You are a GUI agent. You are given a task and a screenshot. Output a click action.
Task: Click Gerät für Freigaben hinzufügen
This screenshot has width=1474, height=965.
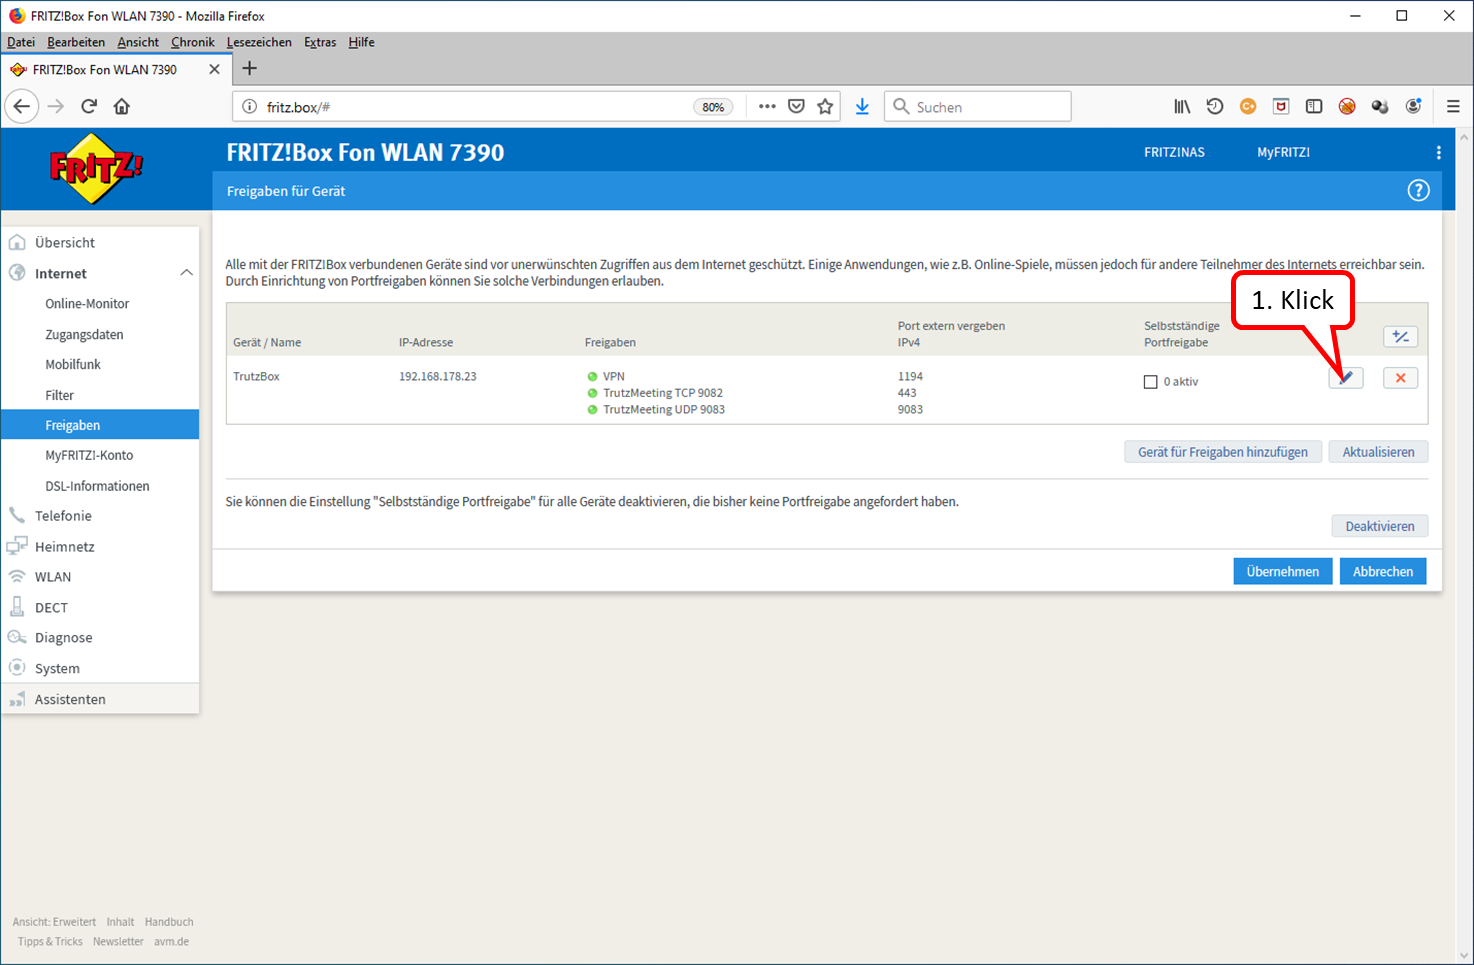(x=1223, y=452)
